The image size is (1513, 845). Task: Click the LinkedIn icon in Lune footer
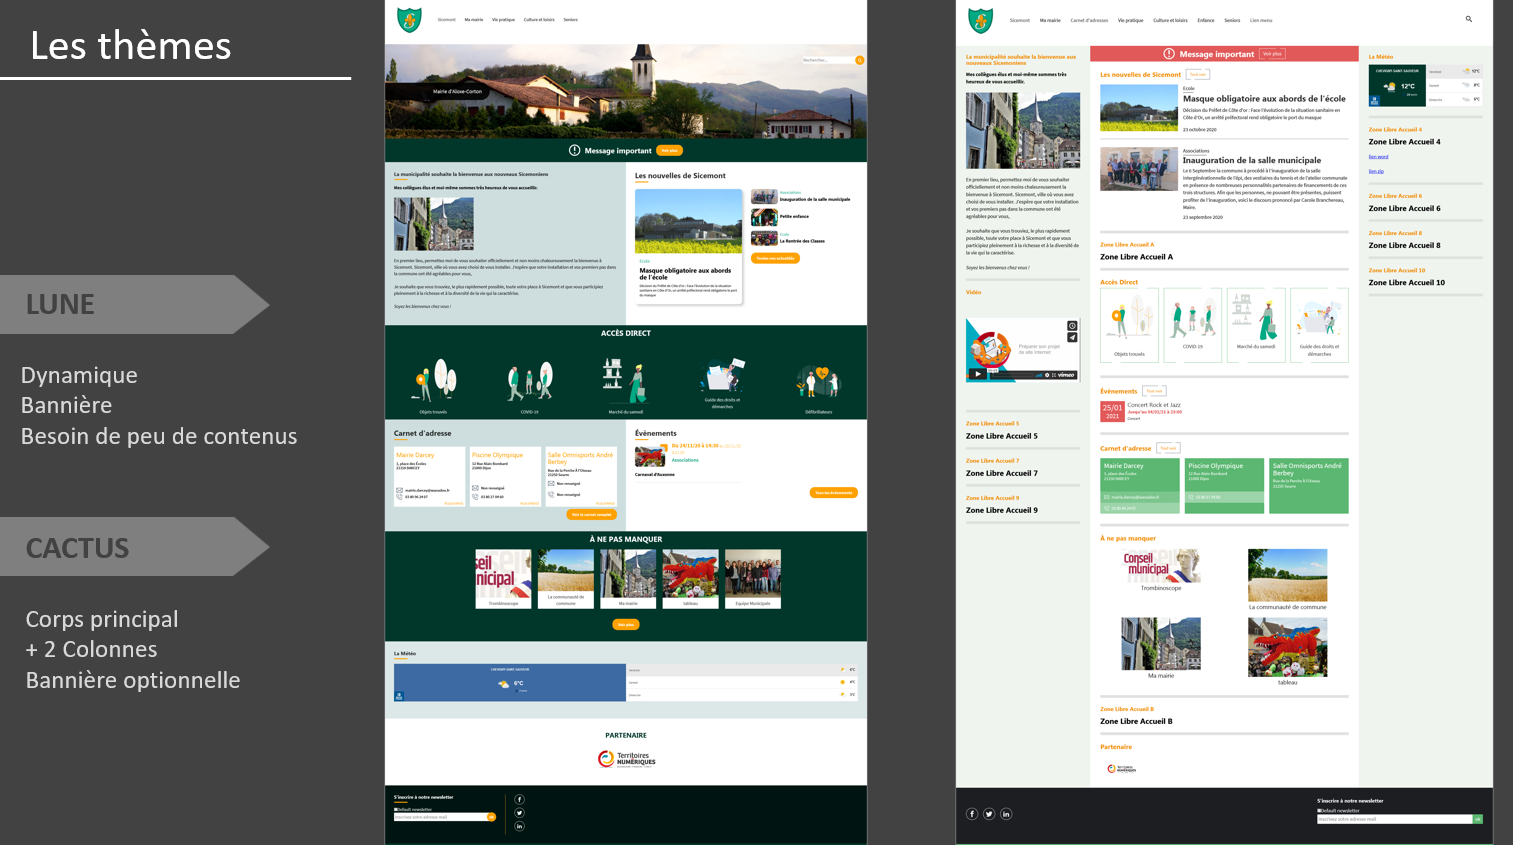519,826
